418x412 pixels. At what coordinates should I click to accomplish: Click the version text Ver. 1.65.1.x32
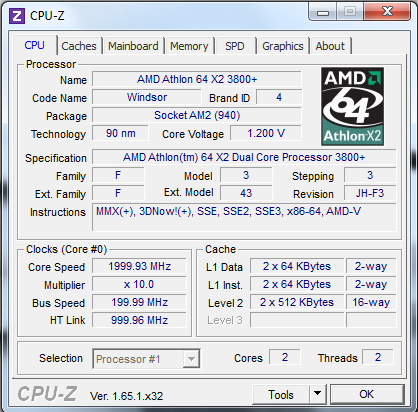pyautogui.click(x=126, y=396)
